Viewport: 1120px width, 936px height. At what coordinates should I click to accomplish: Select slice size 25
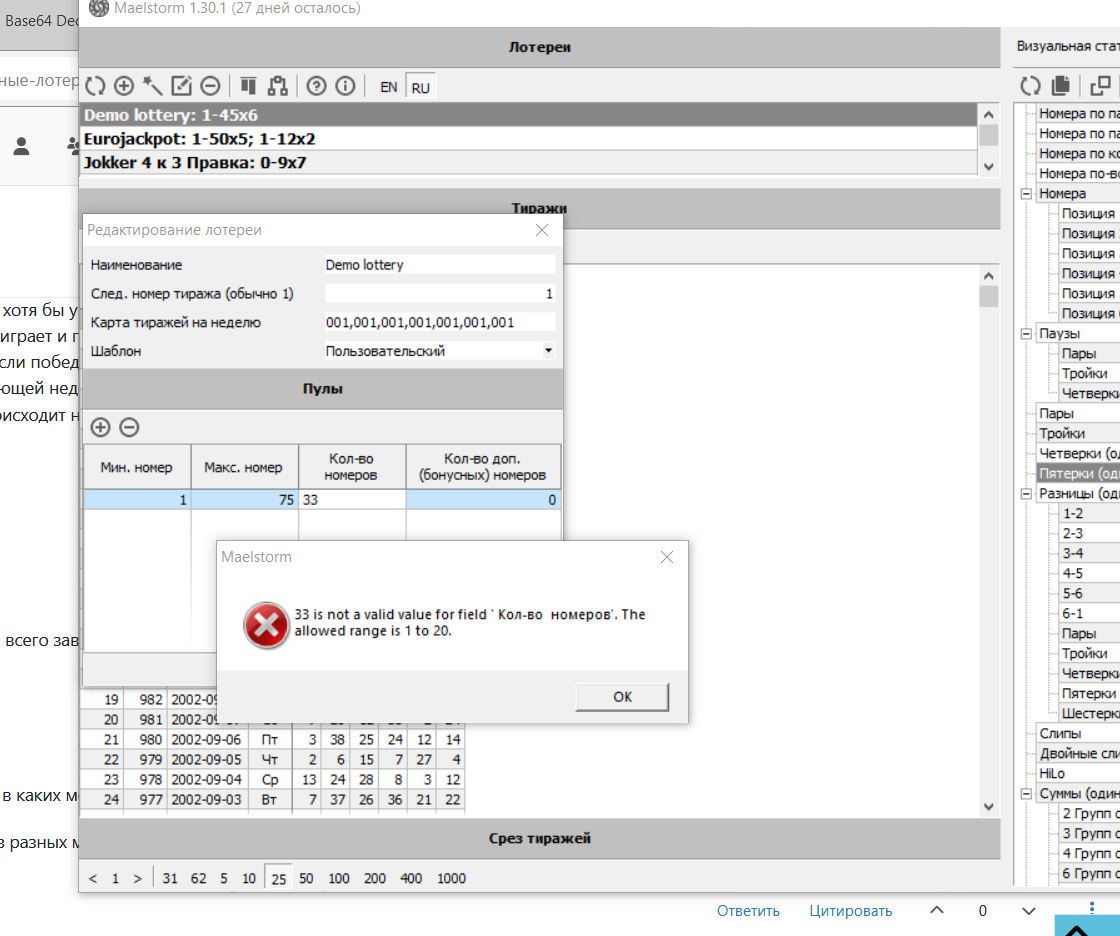[279, 878]
